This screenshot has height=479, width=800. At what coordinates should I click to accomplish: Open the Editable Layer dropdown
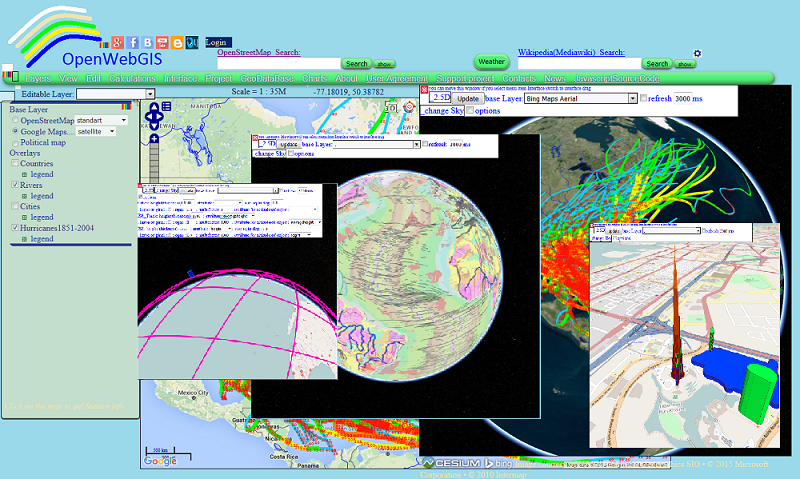[x=115, y=94]
